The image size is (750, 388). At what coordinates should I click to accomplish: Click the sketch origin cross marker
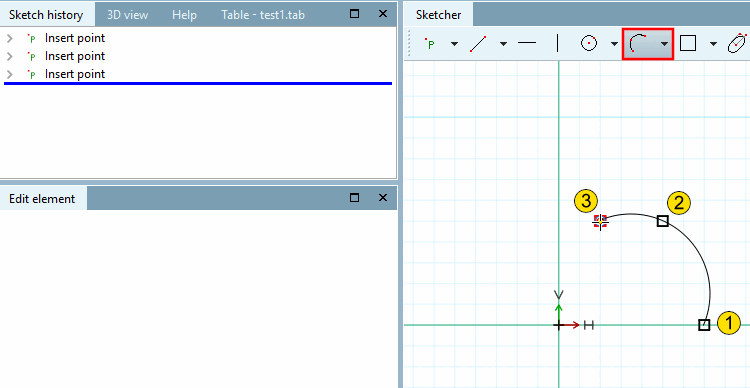pos(559,325)
